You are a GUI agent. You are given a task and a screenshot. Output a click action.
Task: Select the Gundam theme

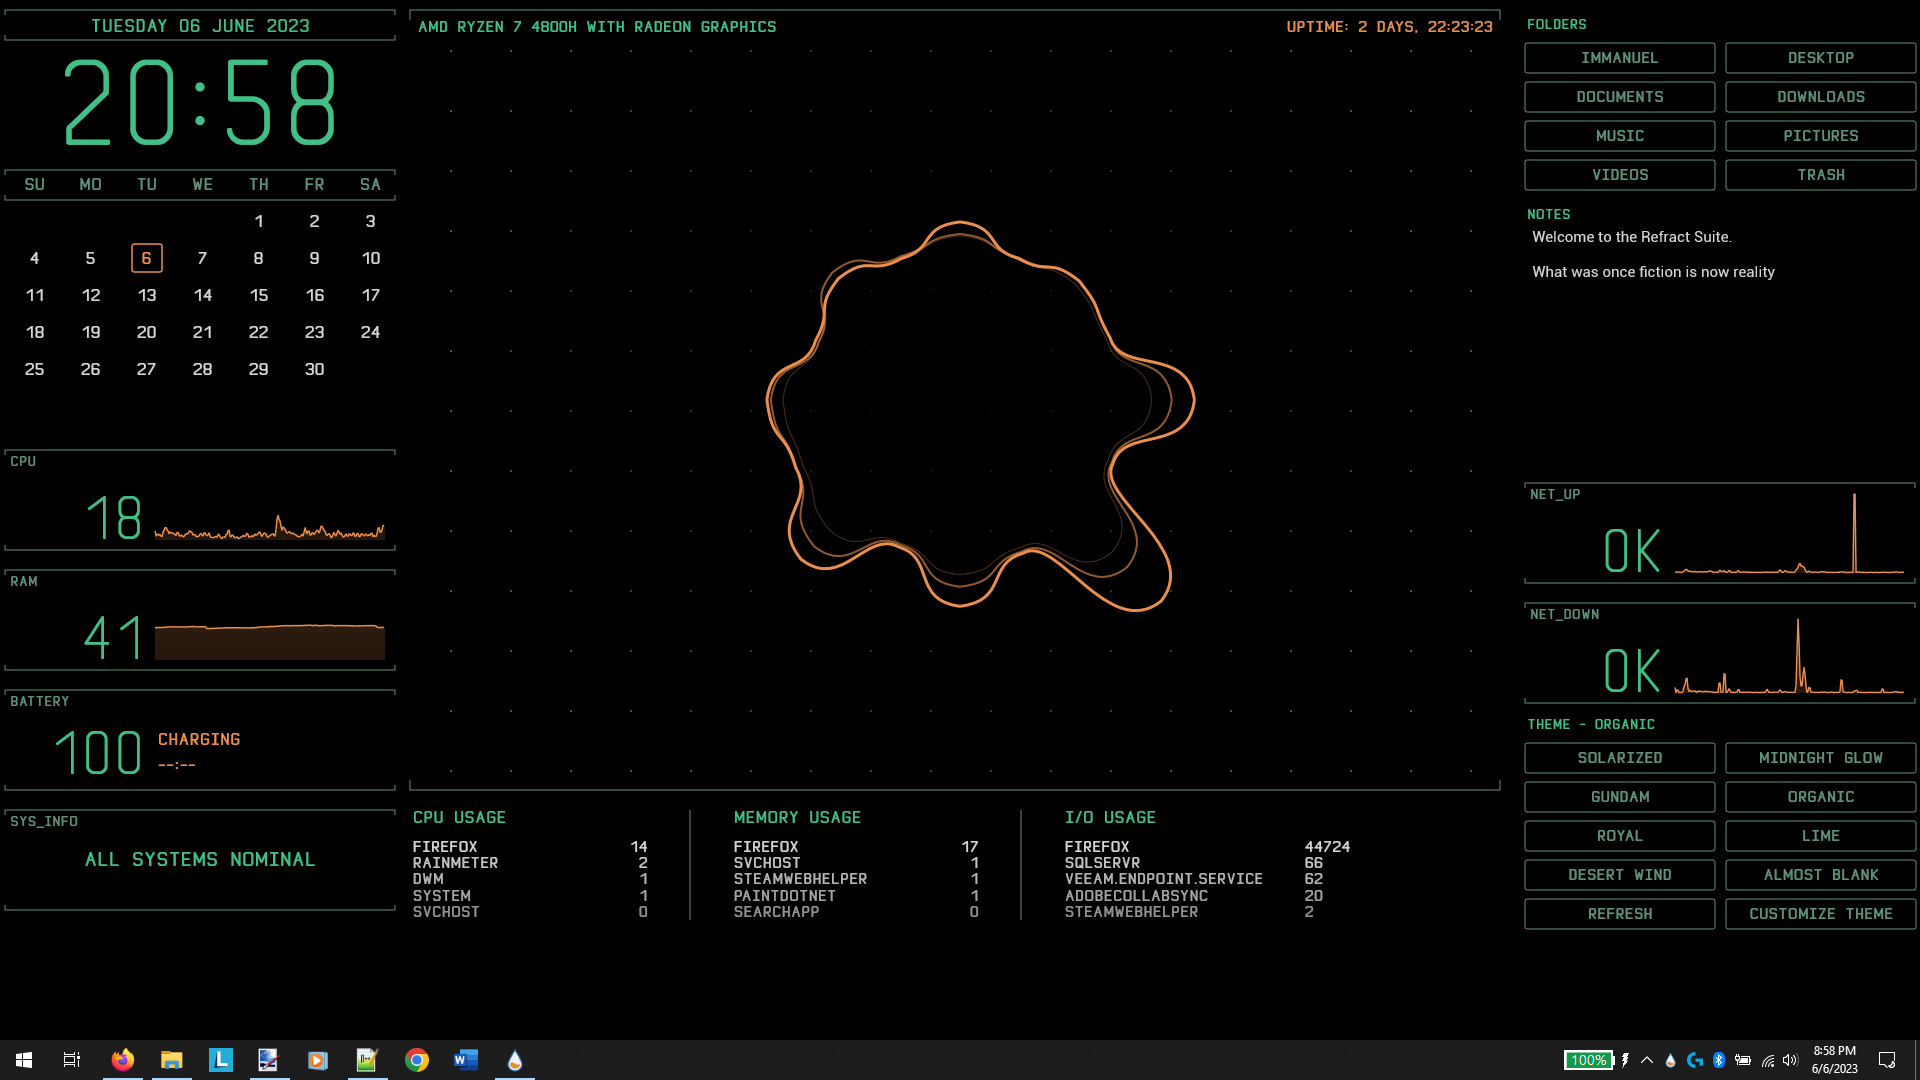click(x=1619, y=797)
